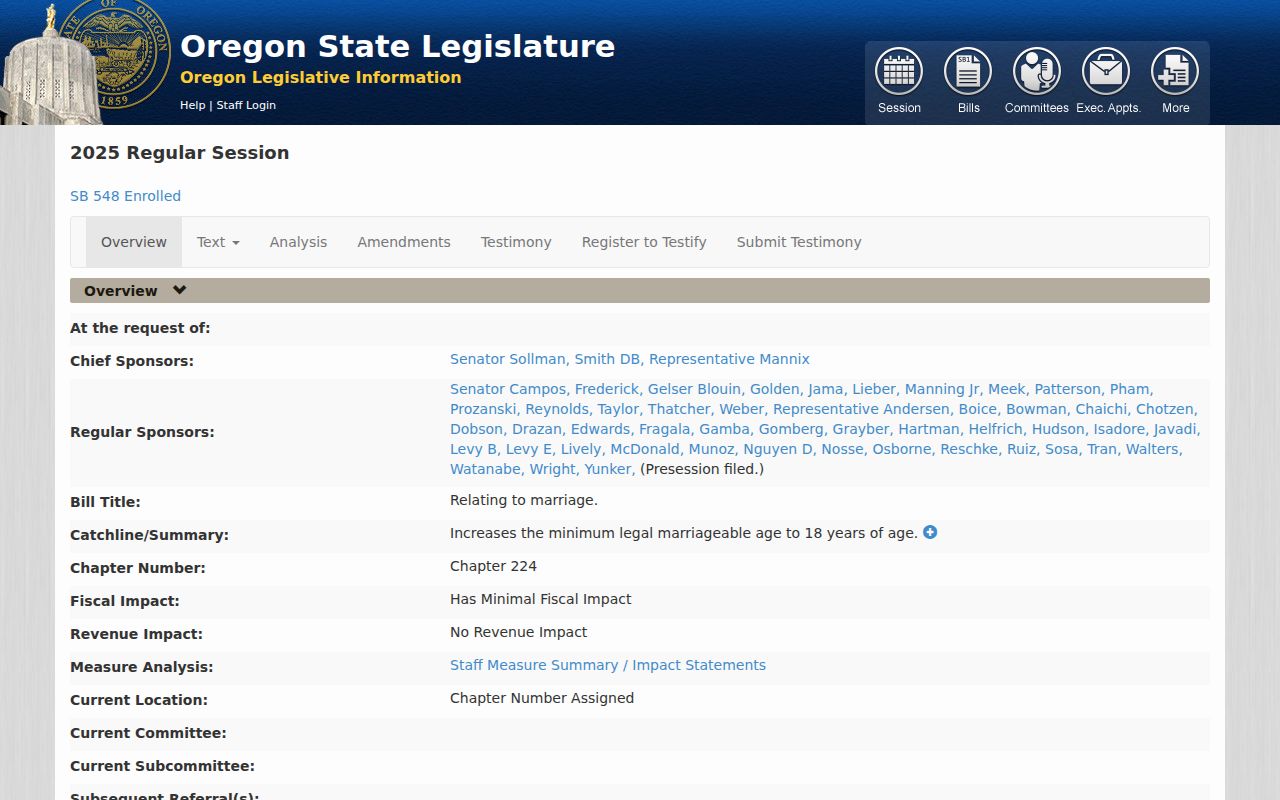
Task: Select the Overview tab
Action: (134, 242)
